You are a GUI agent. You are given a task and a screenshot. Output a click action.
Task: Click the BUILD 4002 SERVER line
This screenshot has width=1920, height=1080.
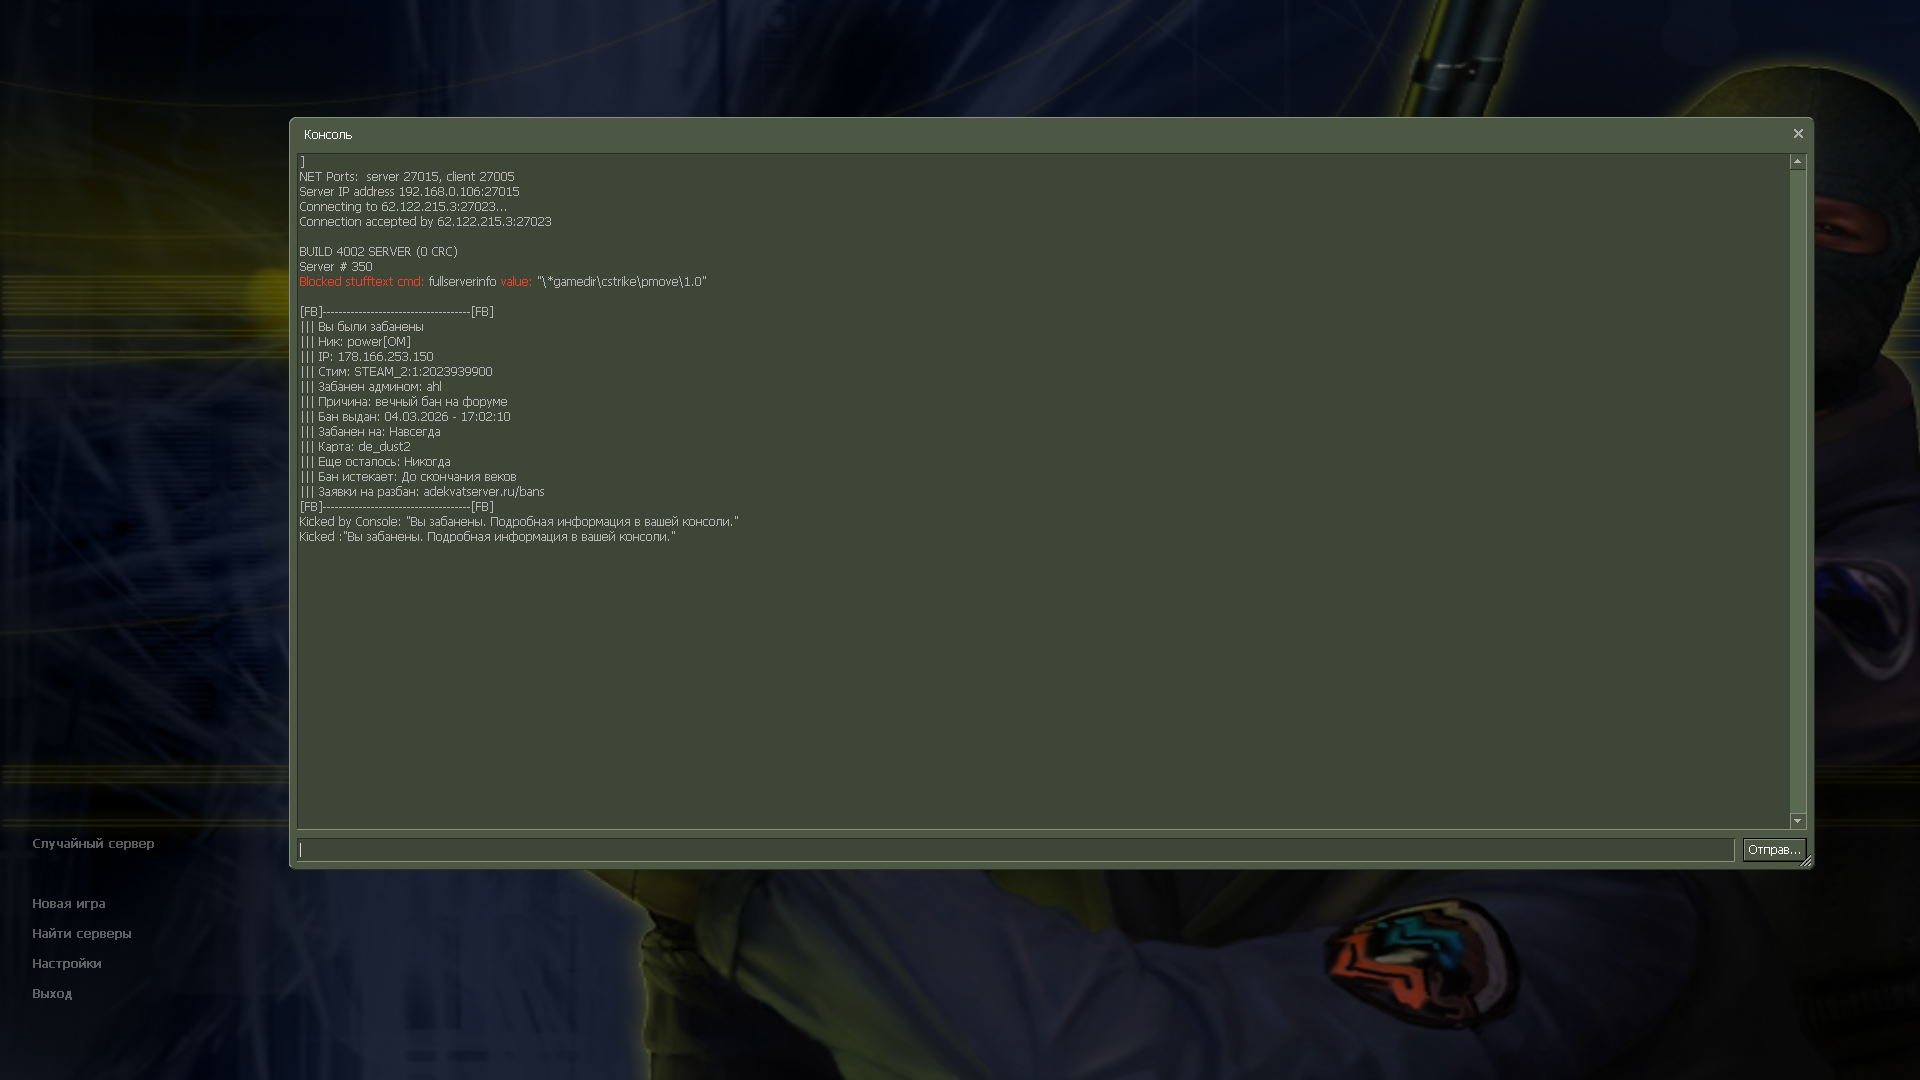click(x=378, y=252)
